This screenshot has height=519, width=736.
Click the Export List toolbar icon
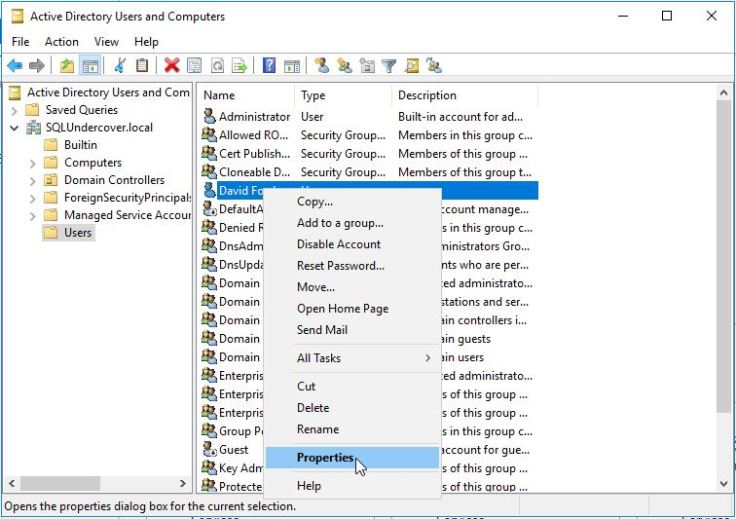[x=239, y=66]
